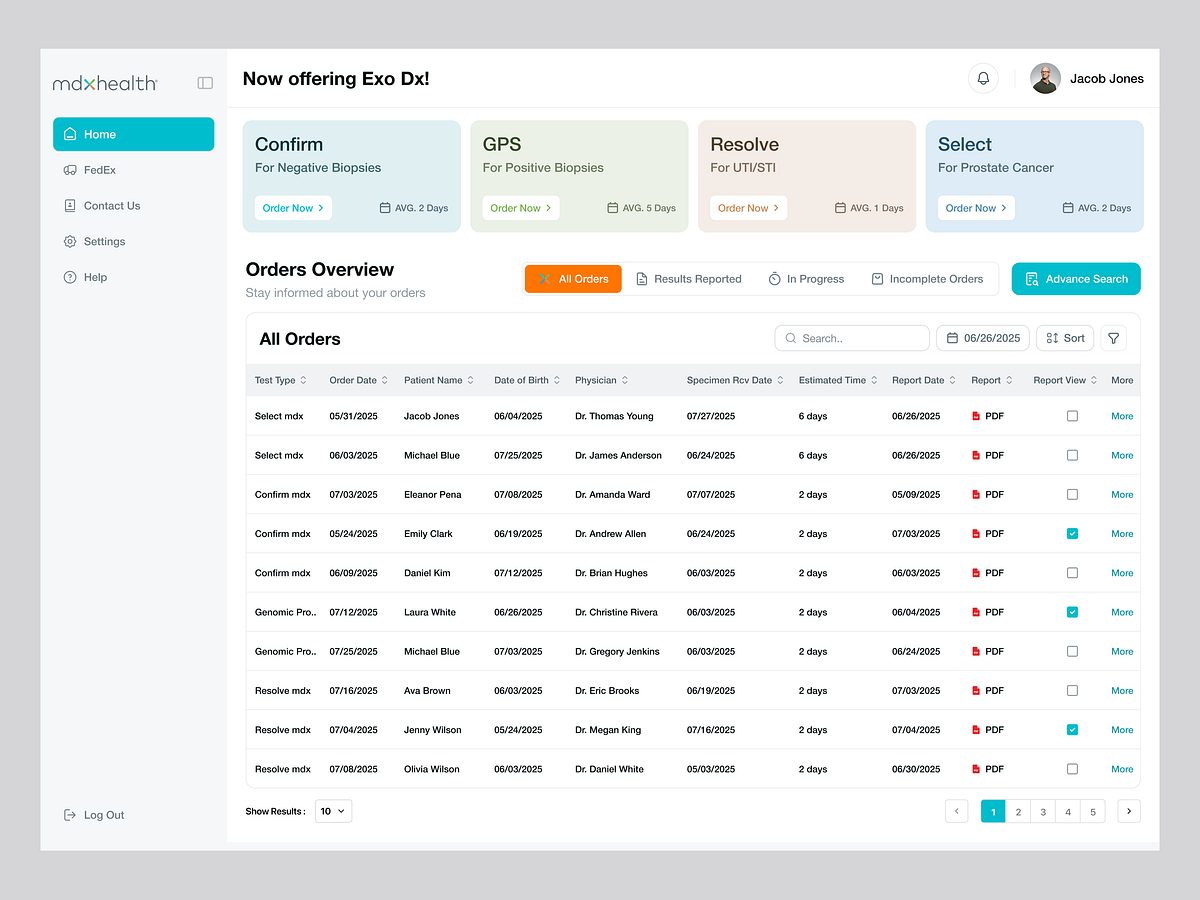Open PDF report for Laura White row
The height and width of the screenshot is (900, 1200).
[988, 612]
